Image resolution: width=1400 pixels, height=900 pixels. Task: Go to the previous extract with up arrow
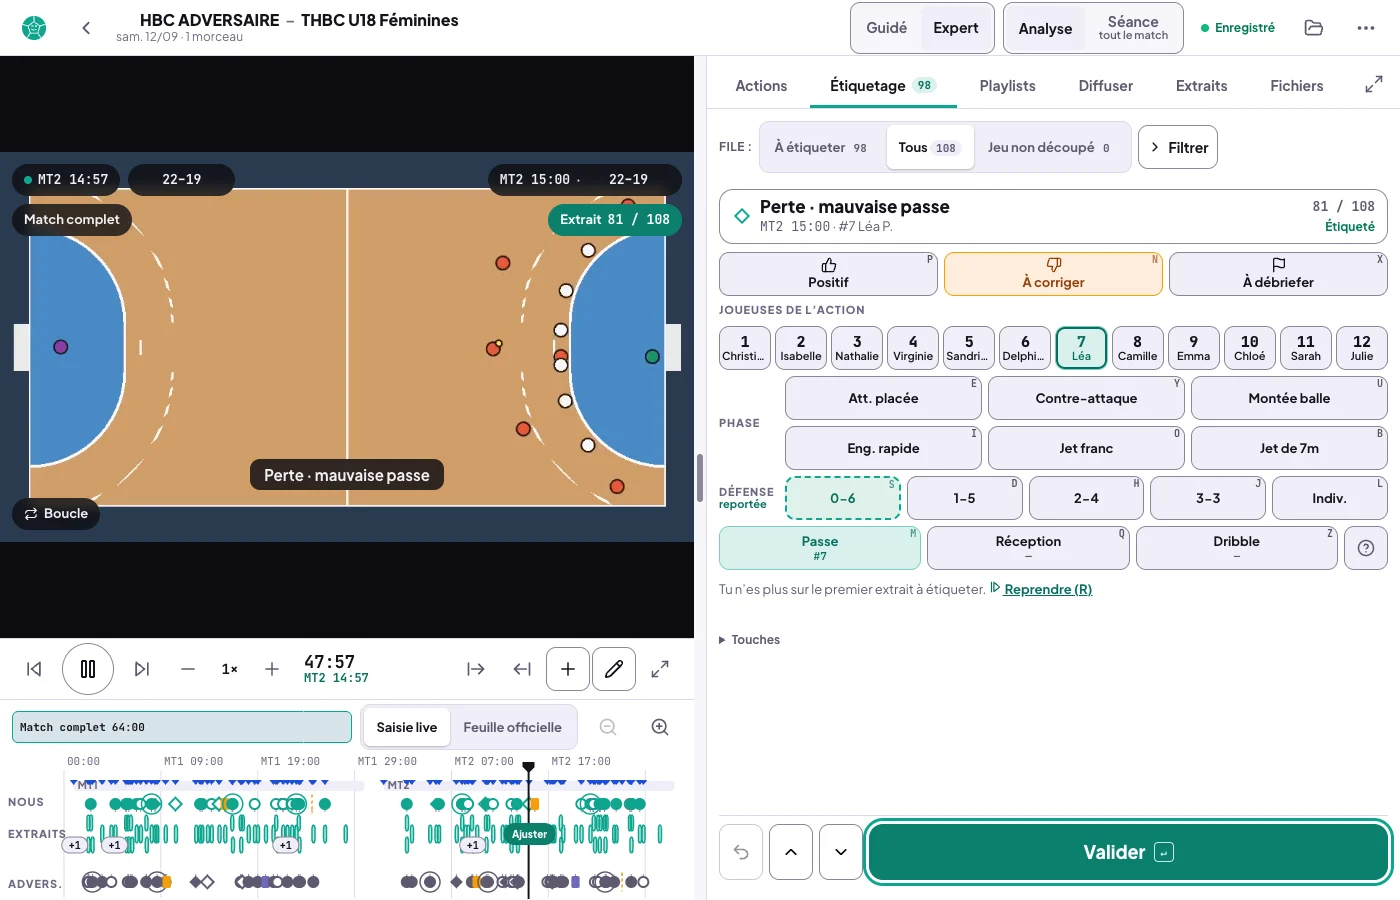tap(791, 852)
